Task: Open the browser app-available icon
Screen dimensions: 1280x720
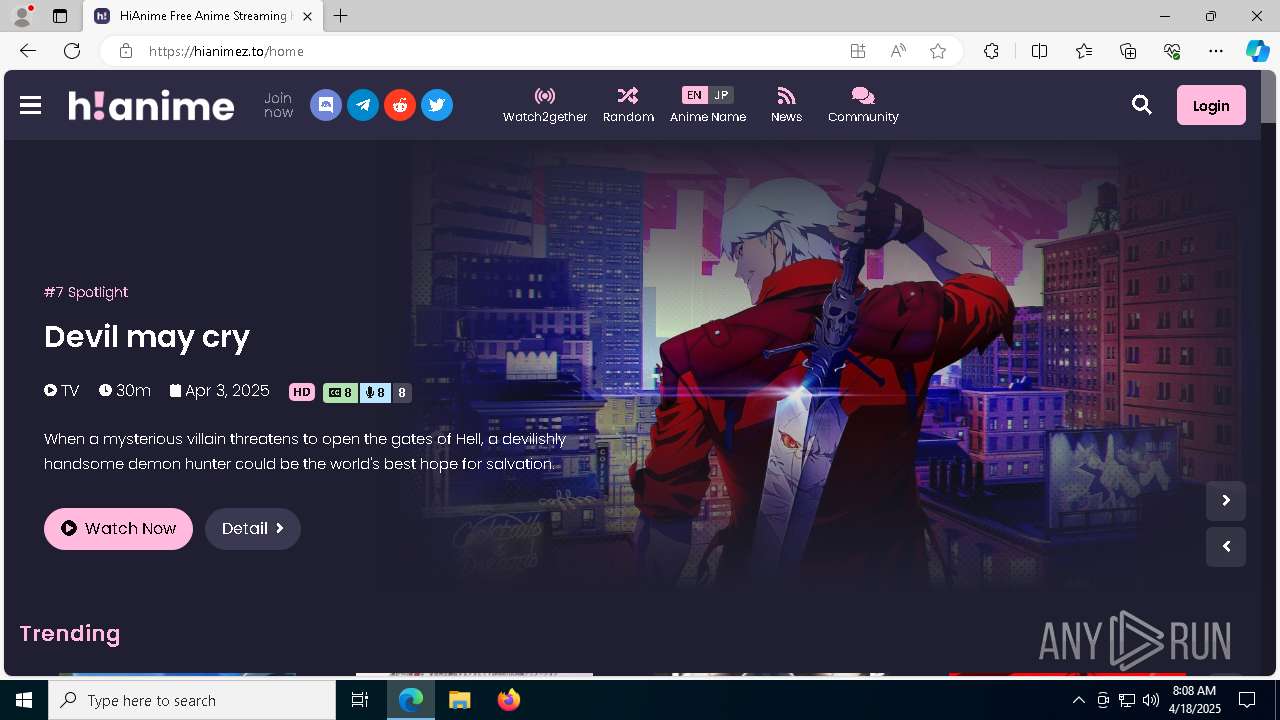Action: pos(858,51)
